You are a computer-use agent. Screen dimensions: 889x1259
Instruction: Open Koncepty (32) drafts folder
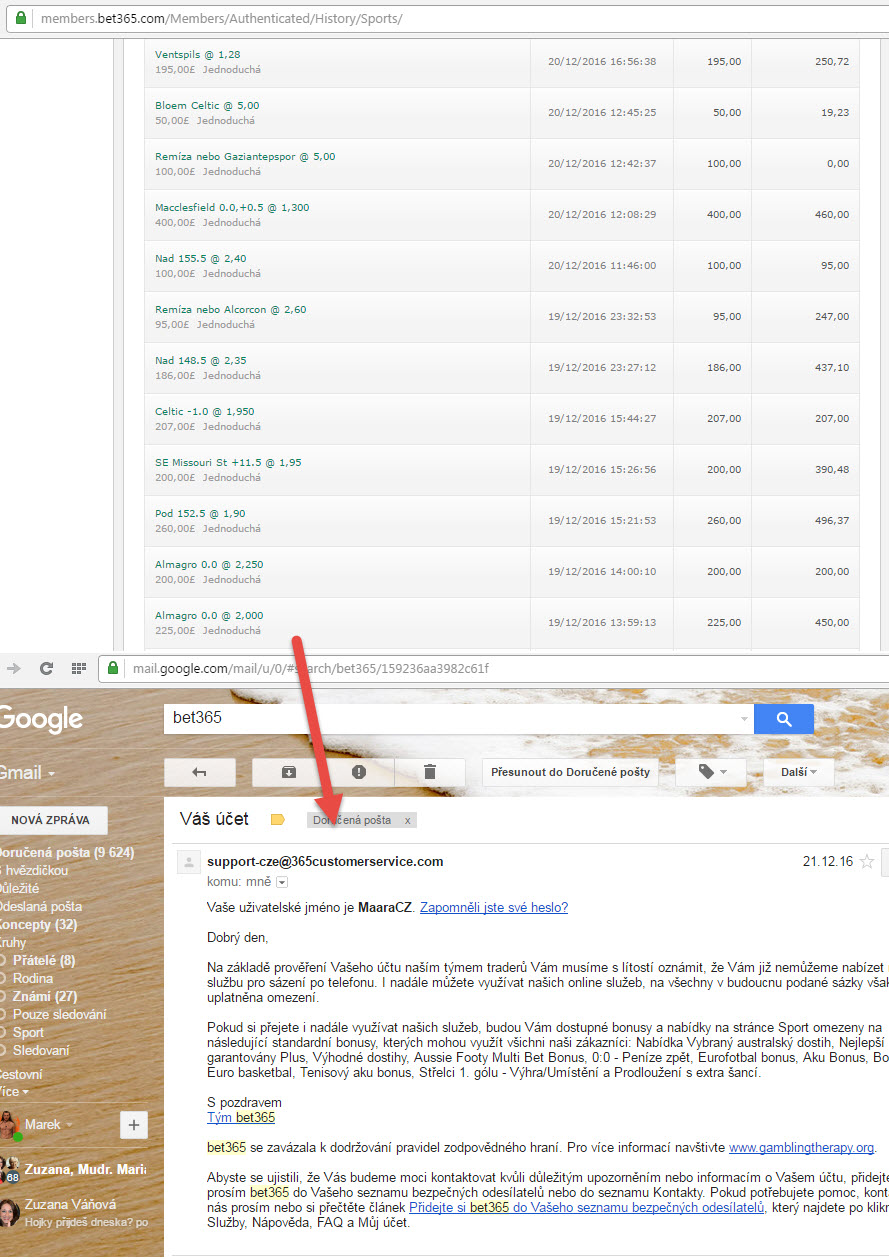pos(39,925)
